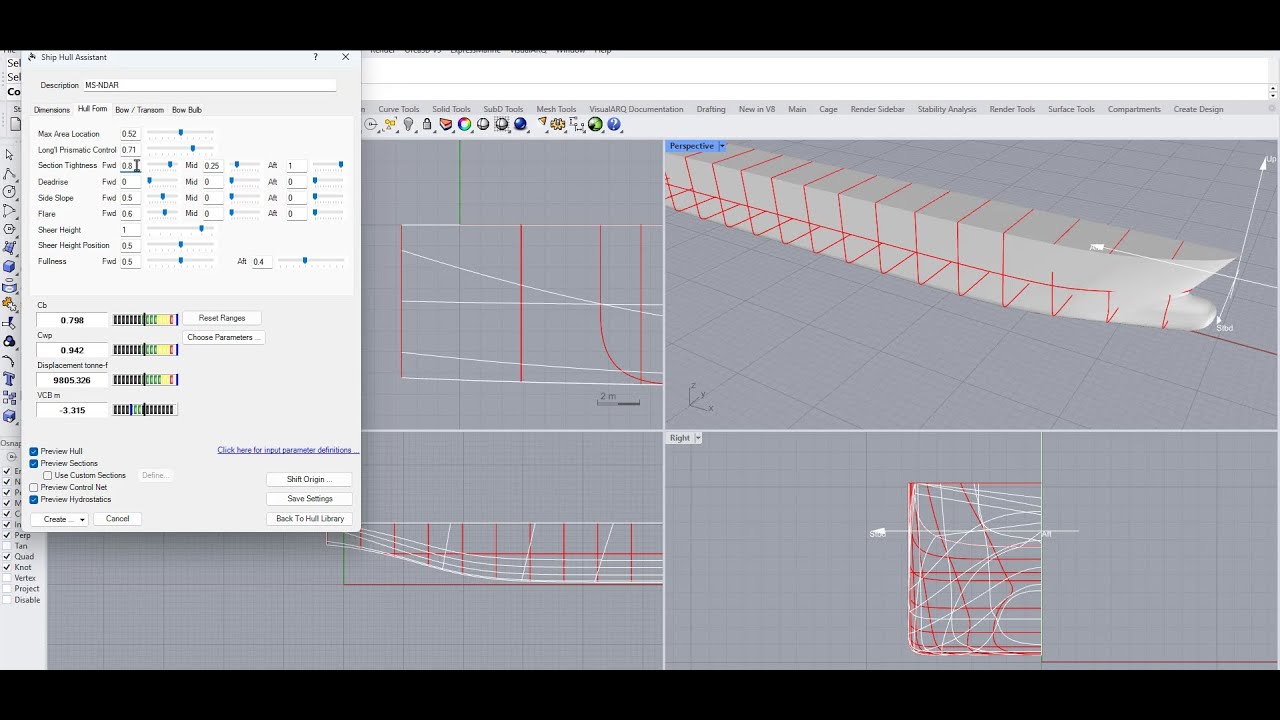Screen dimensions: 1280x720
Task: Click the blue rendered sphere icon
Action: point(521,125)
